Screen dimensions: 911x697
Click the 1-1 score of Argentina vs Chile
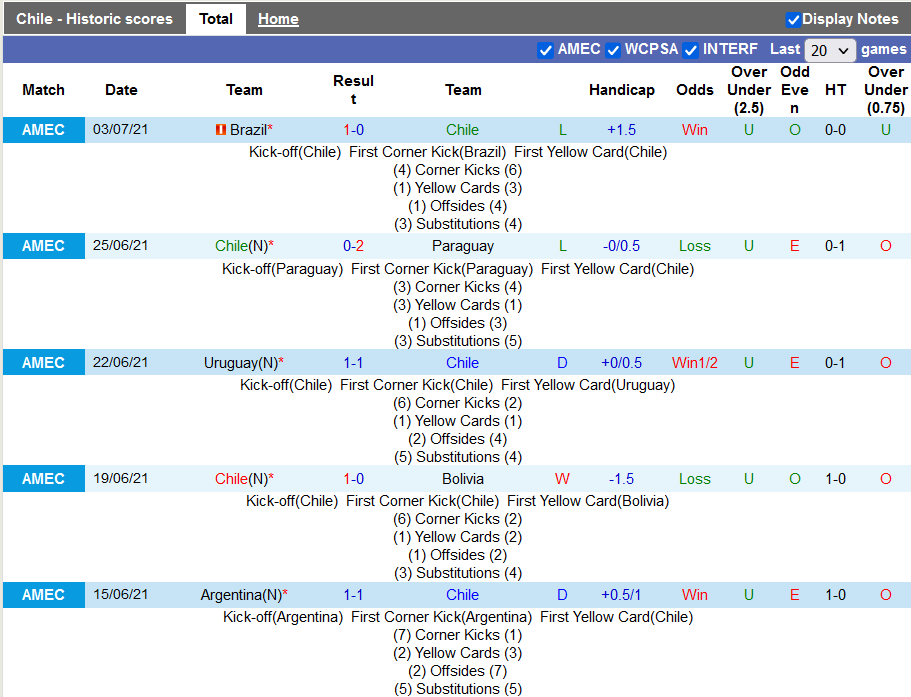pos(353,595)
